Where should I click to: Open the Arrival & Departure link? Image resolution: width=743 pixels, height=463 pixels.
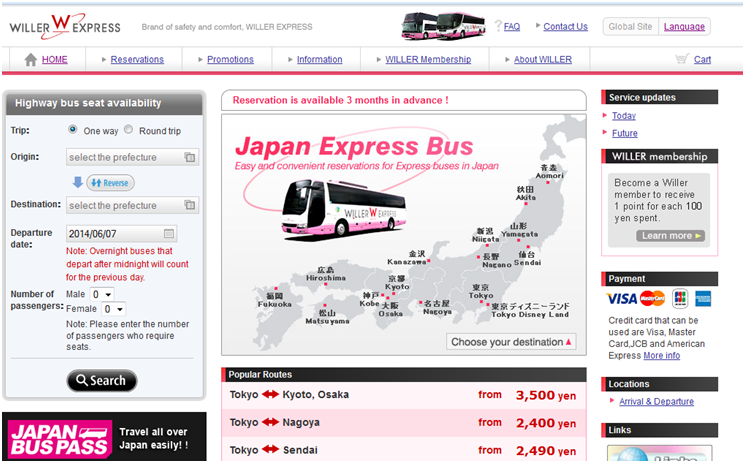point(656,401)
